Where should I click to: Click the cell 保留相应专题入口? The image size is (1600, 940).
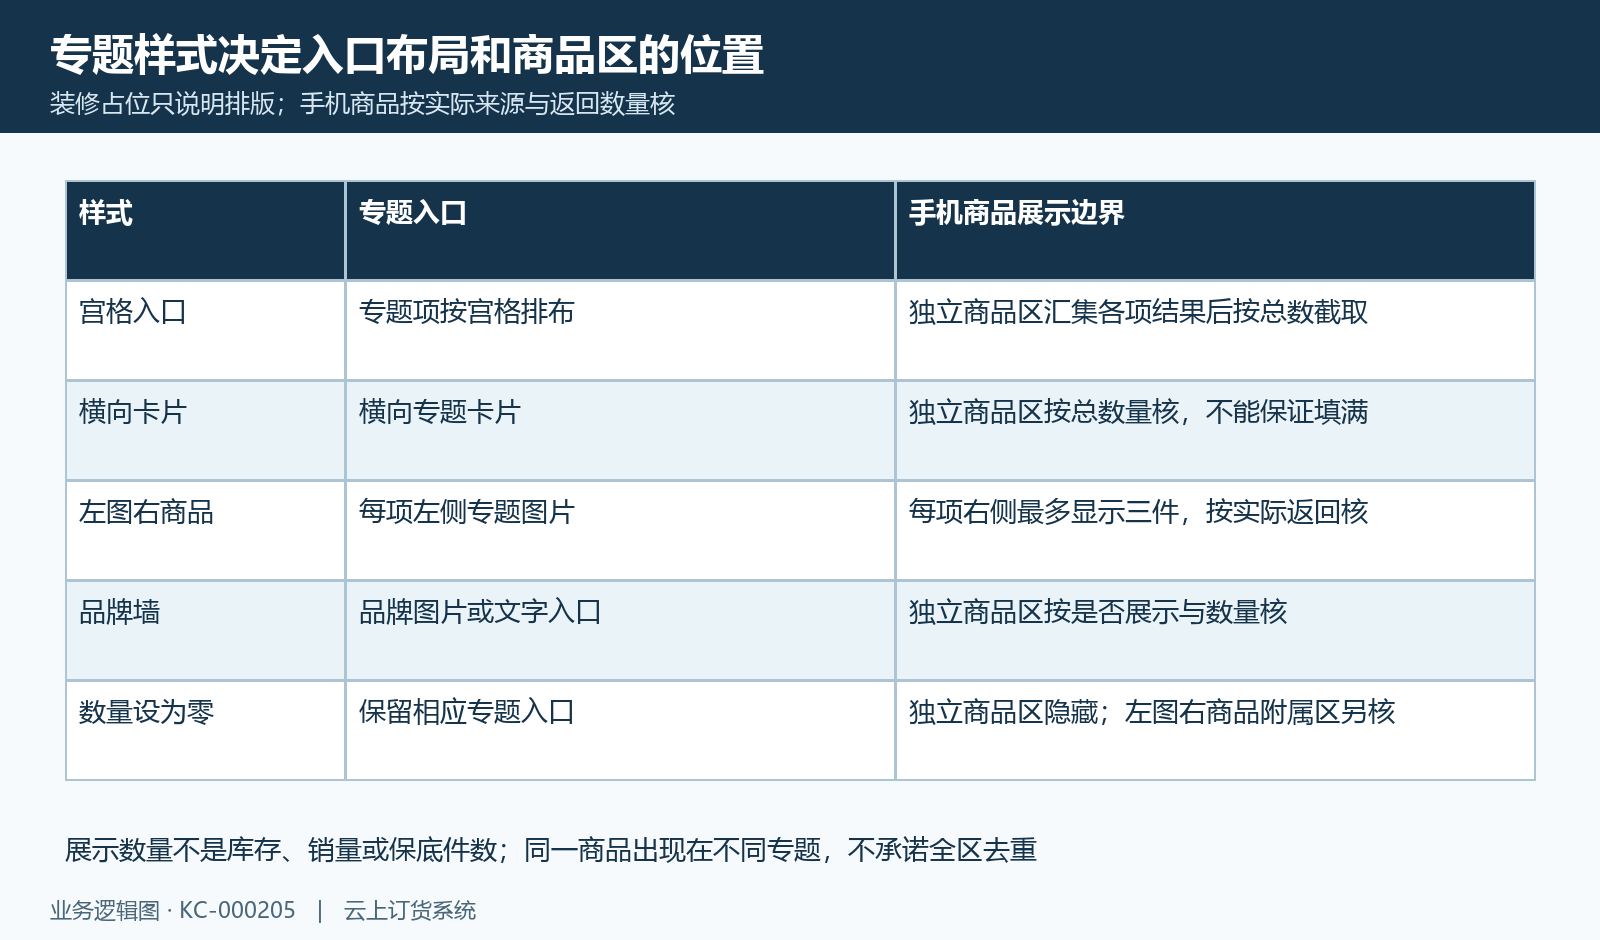620,730
